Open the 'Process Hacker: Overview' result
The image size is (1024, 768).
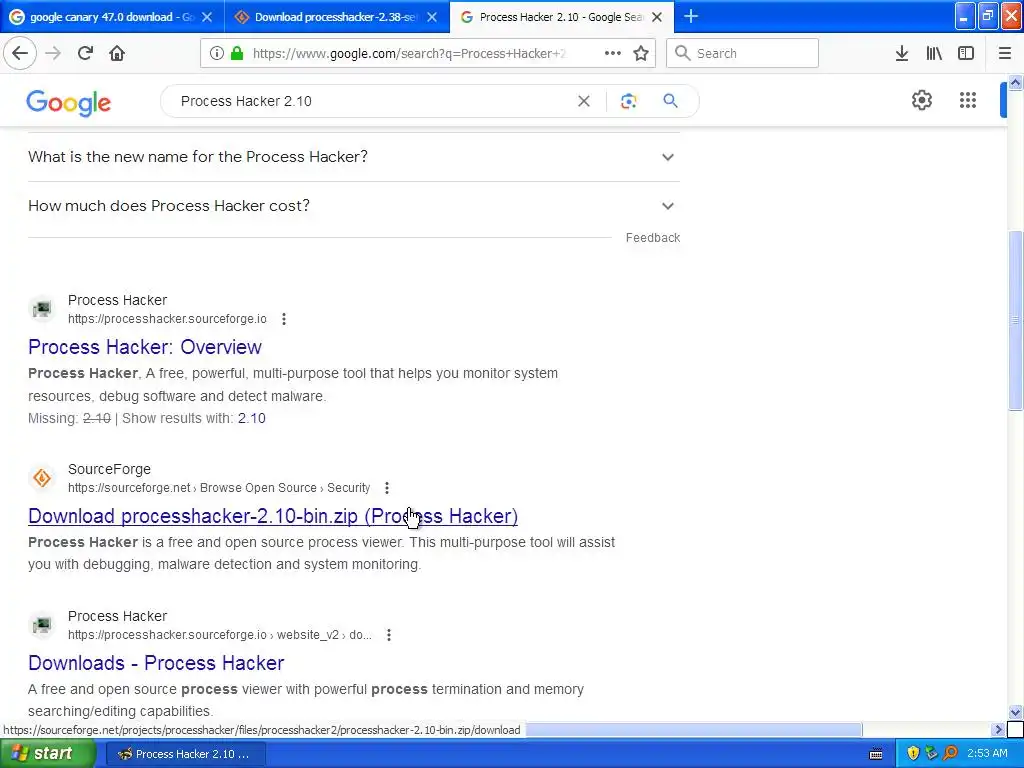pyautogui.click(x=145, y=347)
